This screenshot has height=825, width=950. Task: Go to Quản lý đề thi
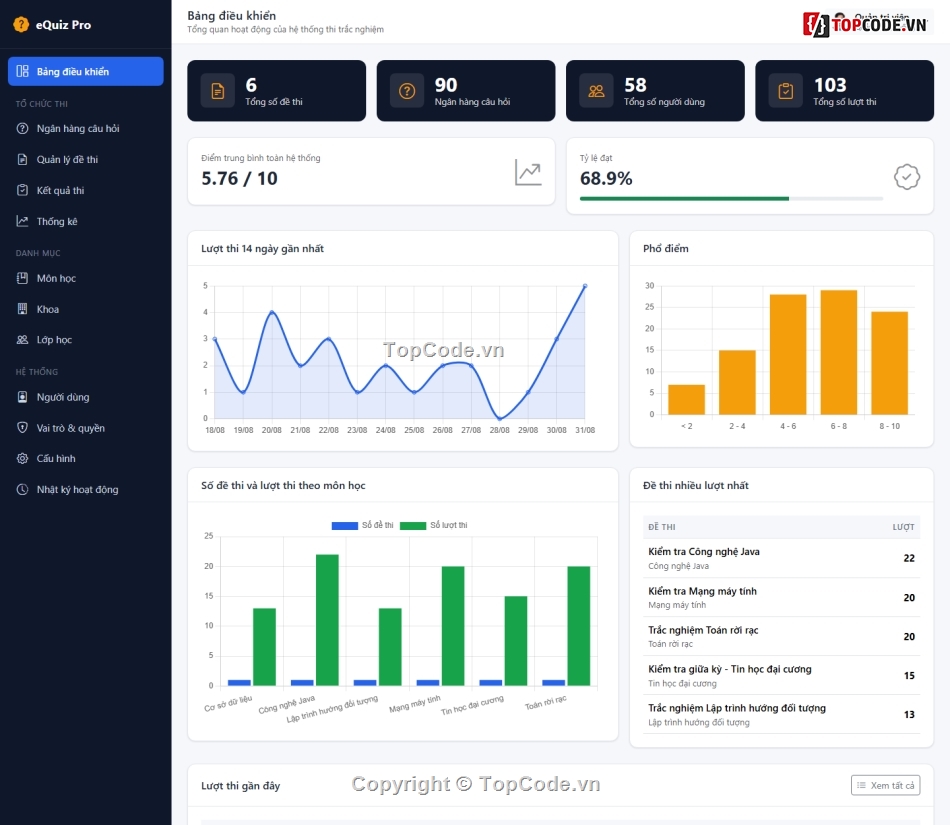pos(85,159)
